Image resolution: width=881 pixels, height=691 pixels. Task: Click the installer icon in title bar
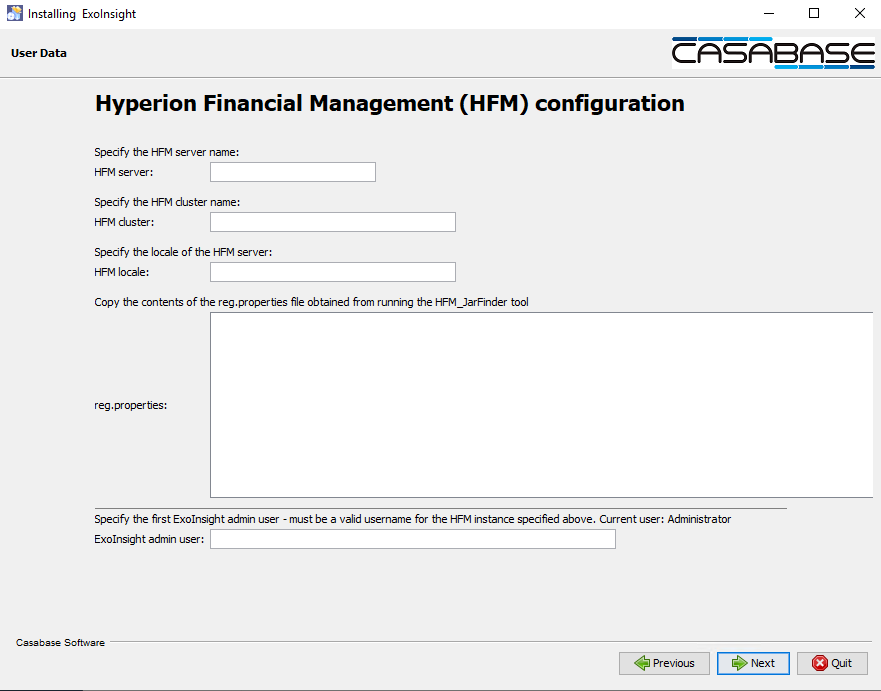point(14,14)
